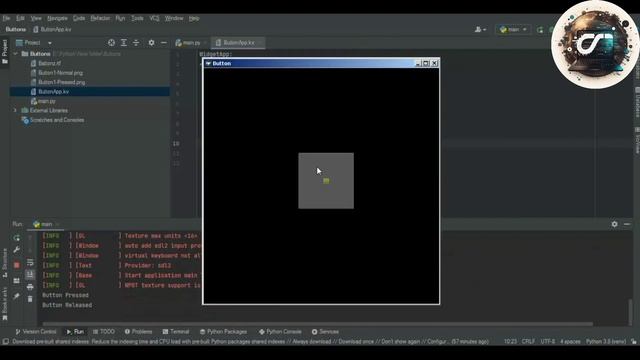
Task: Click the lock icon at status bar end
Action: [x=633, y=341]
